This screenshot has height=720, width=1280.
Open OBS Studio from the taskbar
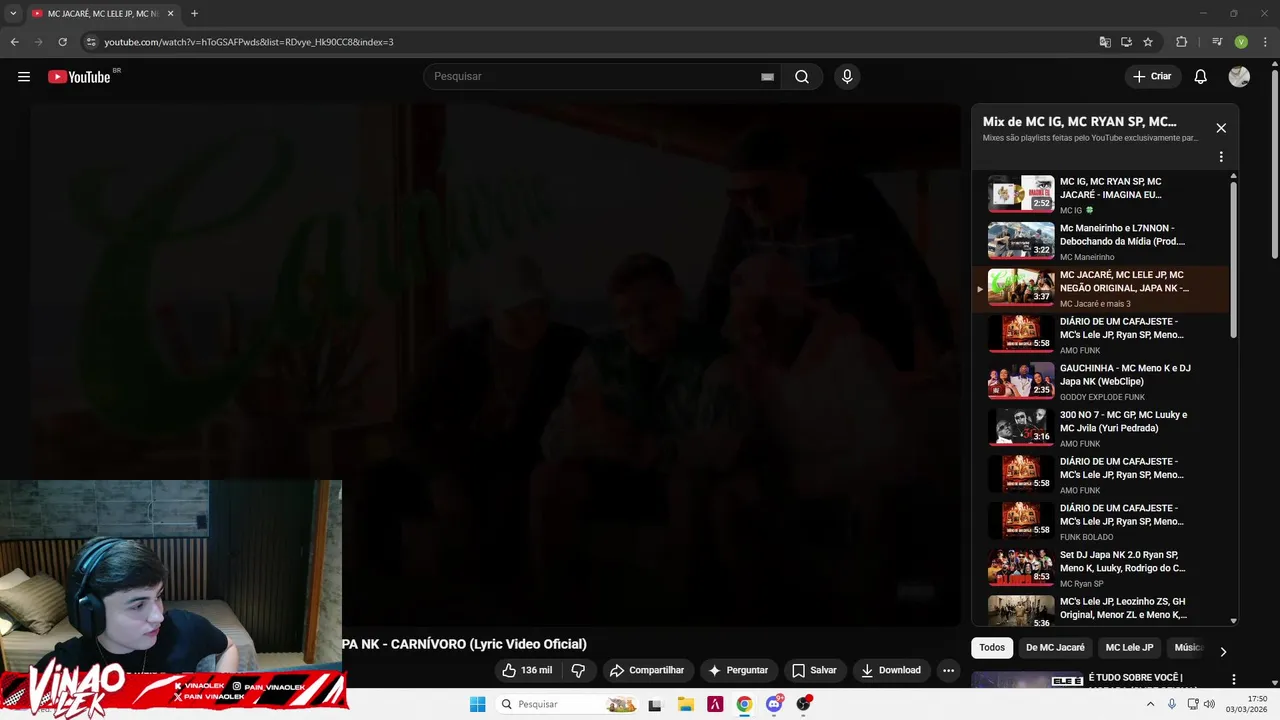coord(803,704)
